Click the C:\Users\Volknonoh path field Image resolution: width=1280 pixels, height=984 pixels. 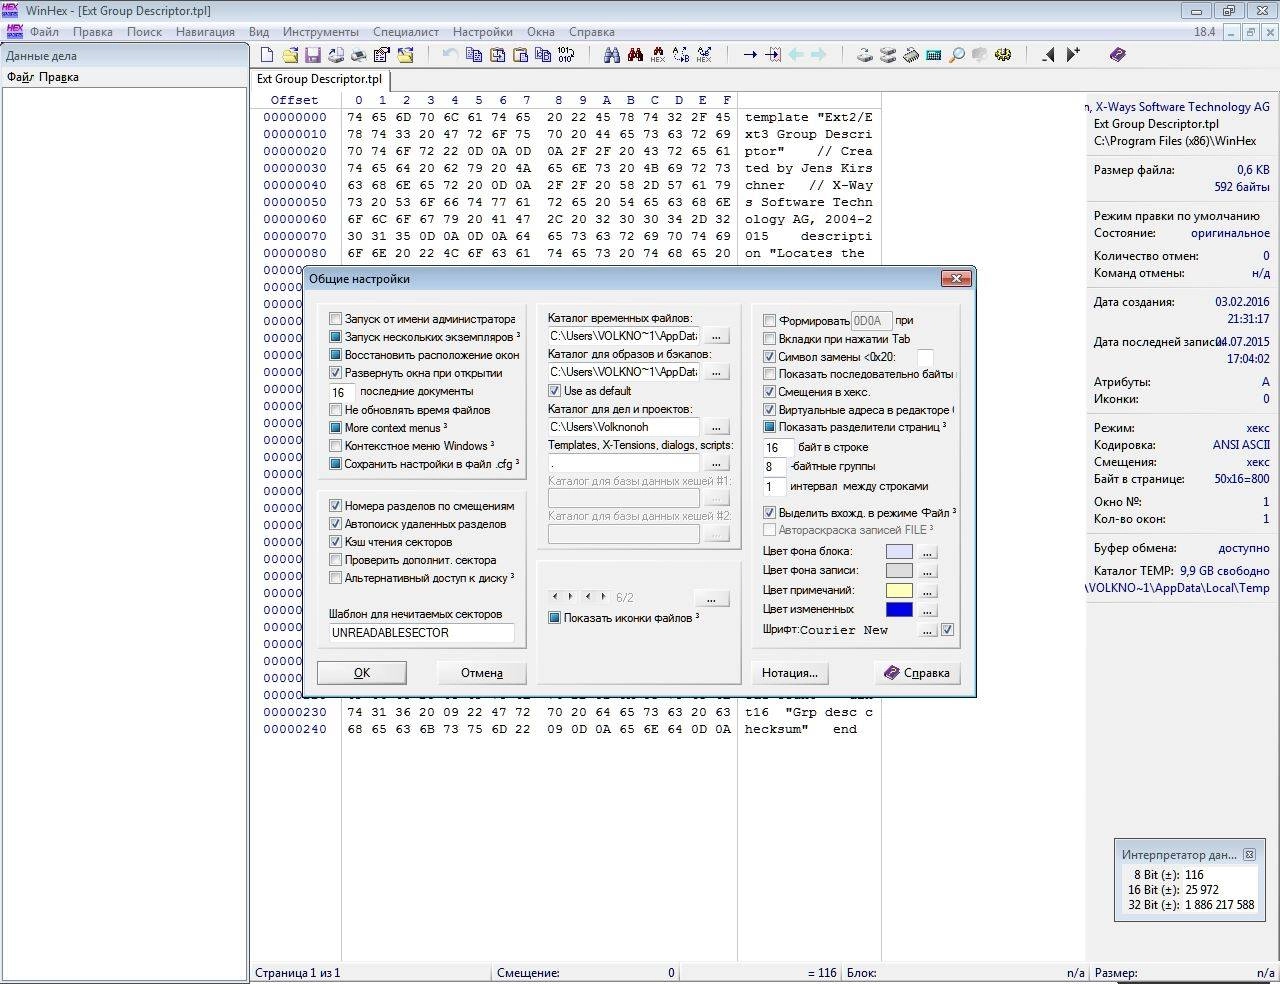pyautogui.click(x=623, y=427)
